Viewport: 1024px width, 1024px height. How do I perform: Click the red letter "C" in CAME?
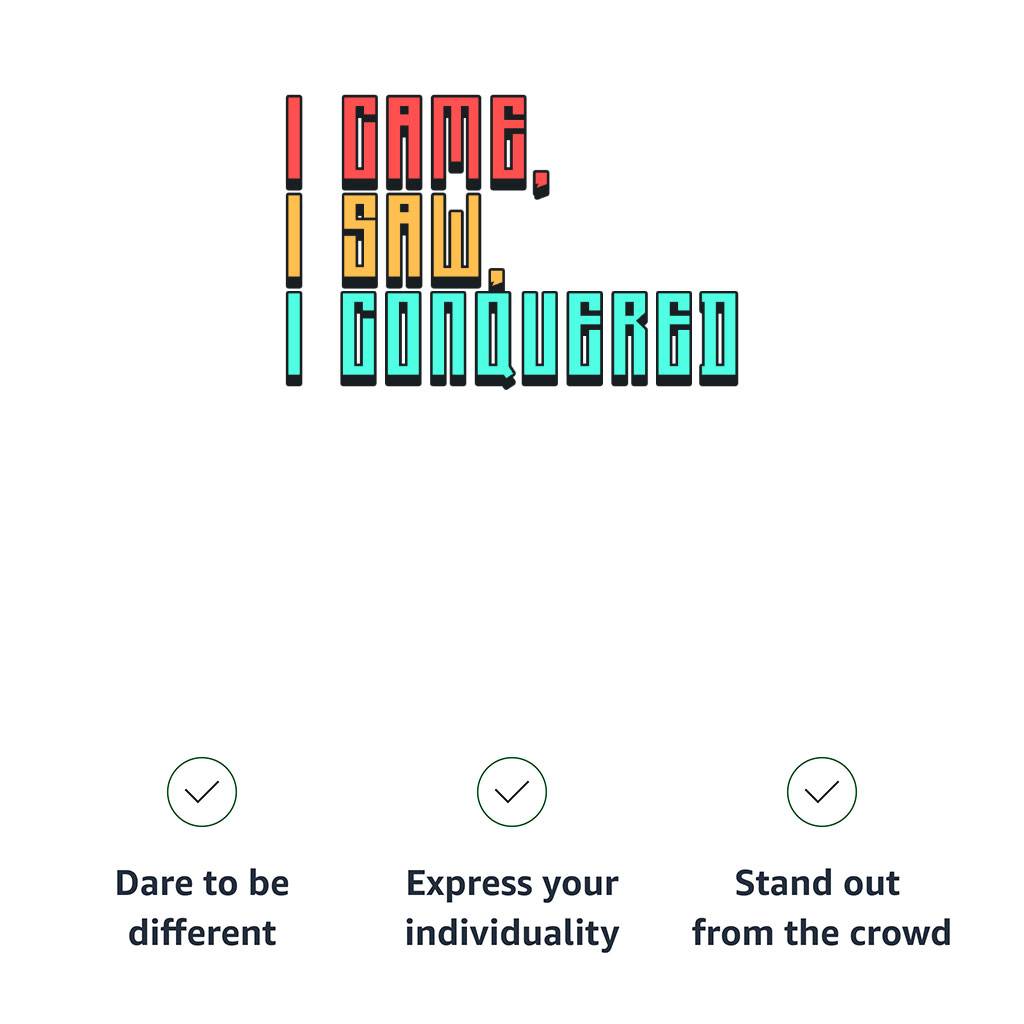click(x=359, y=141)
